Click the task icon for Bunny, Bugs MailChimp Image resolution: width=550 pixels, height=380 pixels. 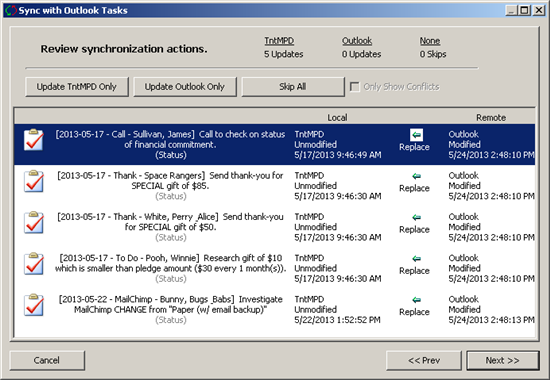tap(34, 305)
